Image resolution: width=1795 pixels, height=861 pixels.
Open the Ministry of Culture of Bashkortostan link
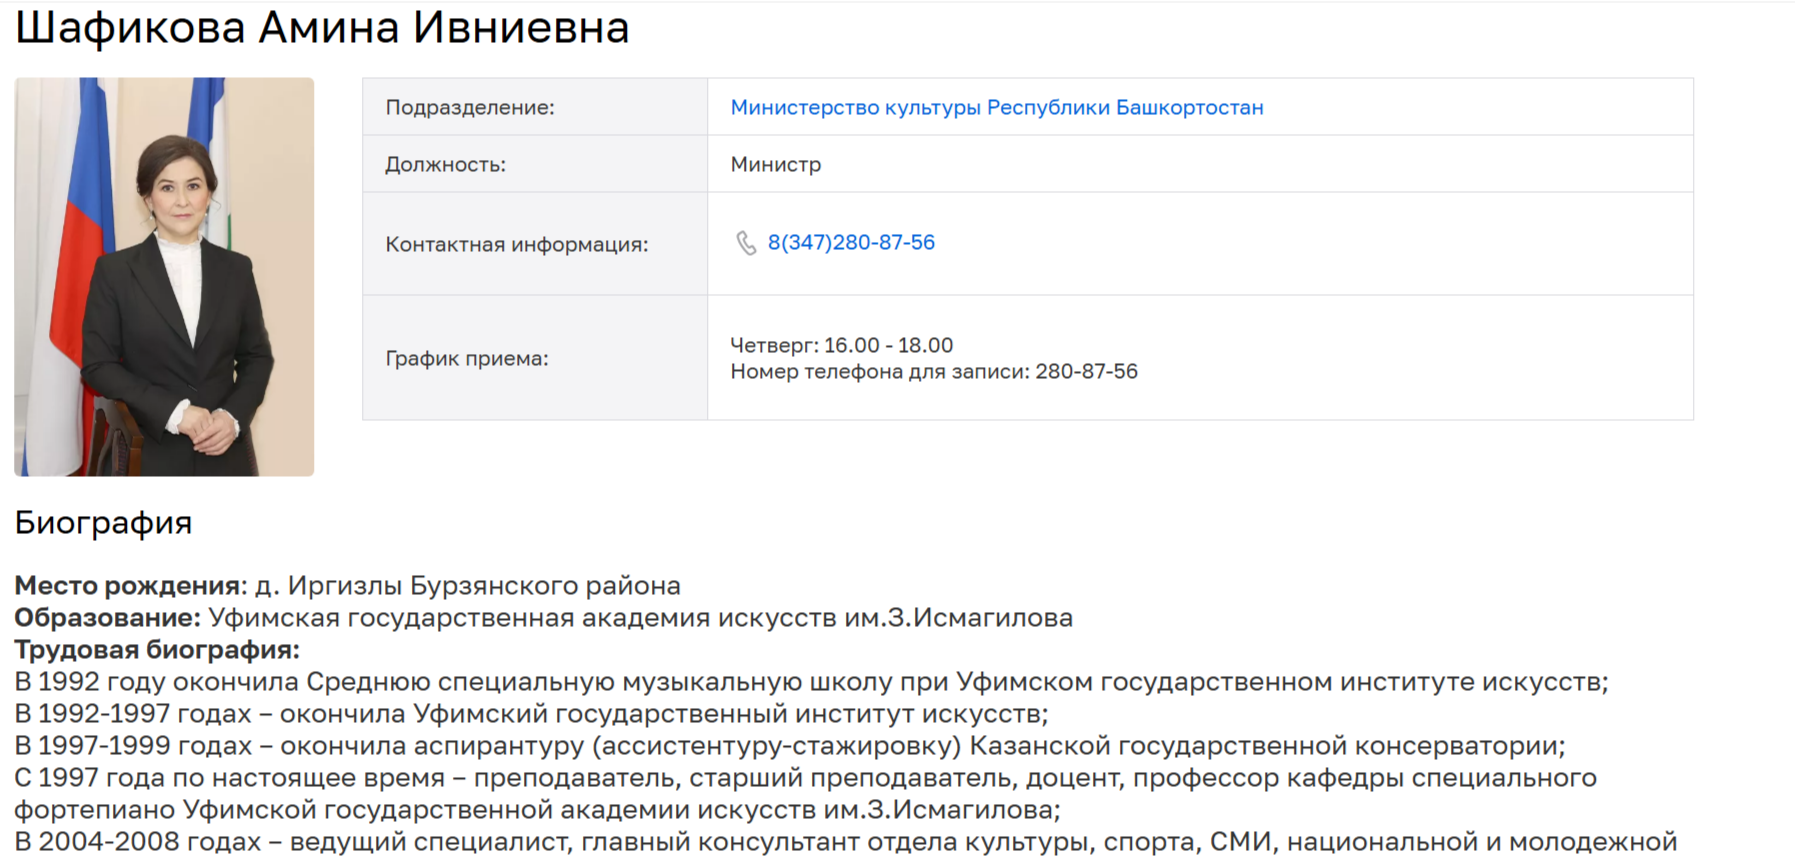tap(997, 107)
